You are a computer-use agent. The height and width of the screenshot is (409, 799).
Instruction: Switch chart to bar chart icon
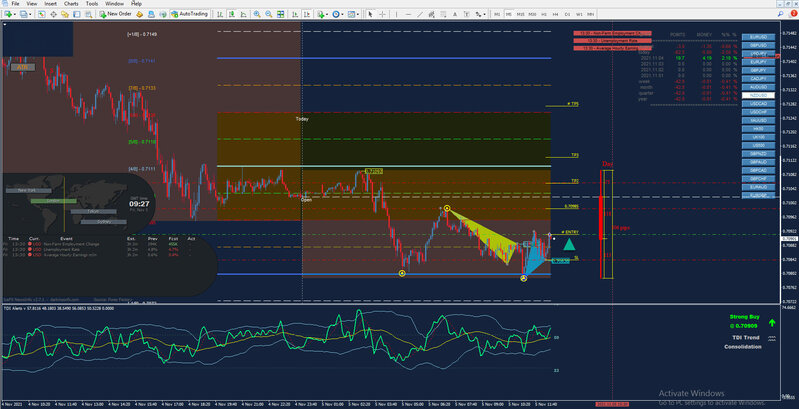[220, 14]
